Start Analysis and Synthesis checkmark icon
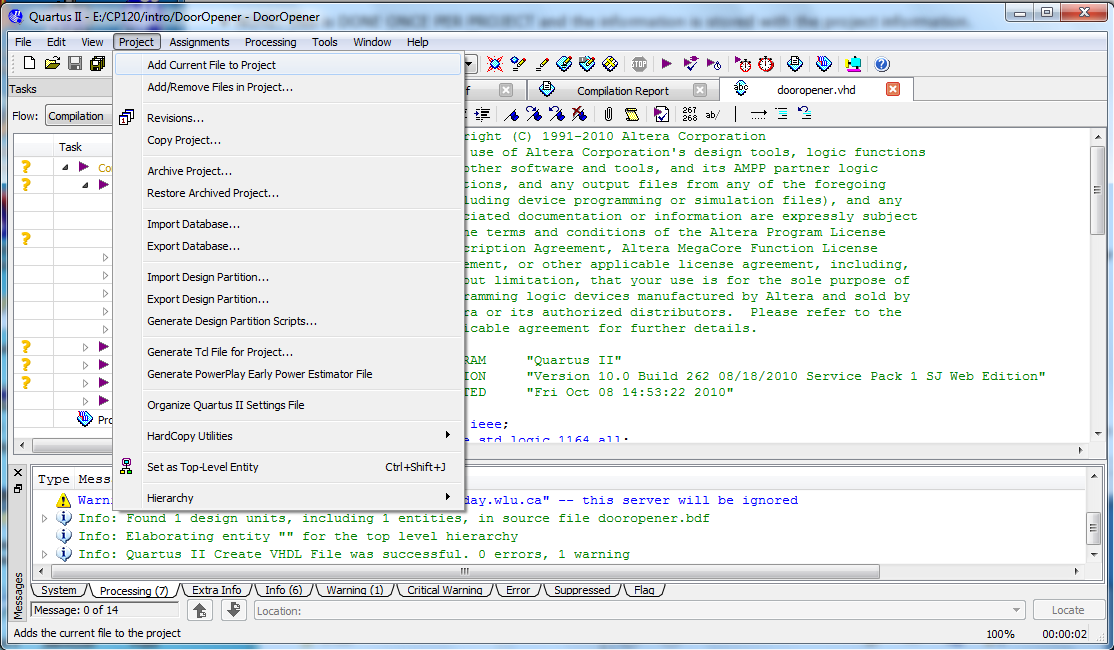Viewport: 1114px width, 650px height. tap(690, 65)
